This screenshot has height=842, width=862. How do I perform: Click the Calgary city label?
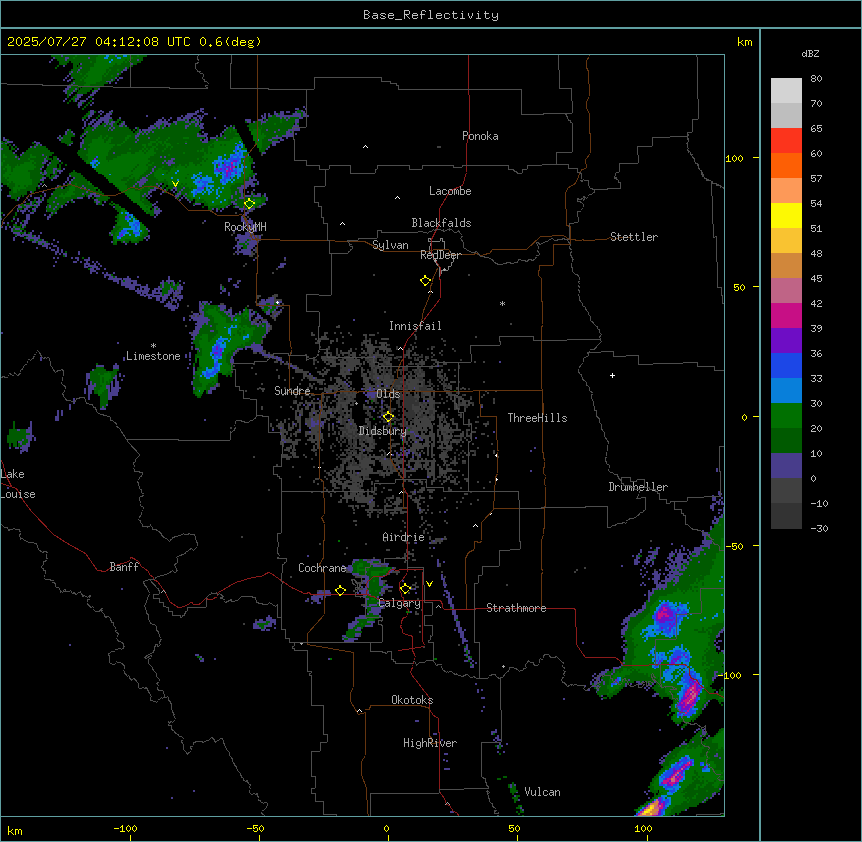(400, 603)
